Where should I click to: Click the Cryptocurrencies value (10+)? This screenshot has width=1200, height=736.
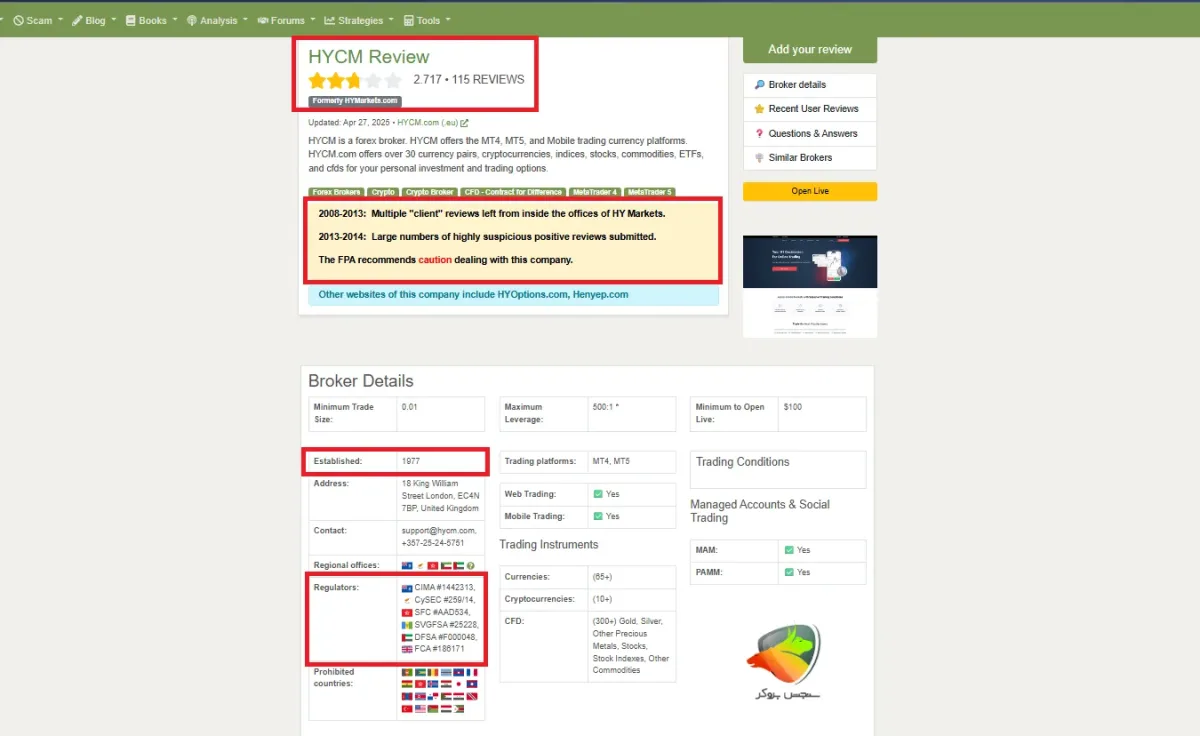click(x=604, y=599)
